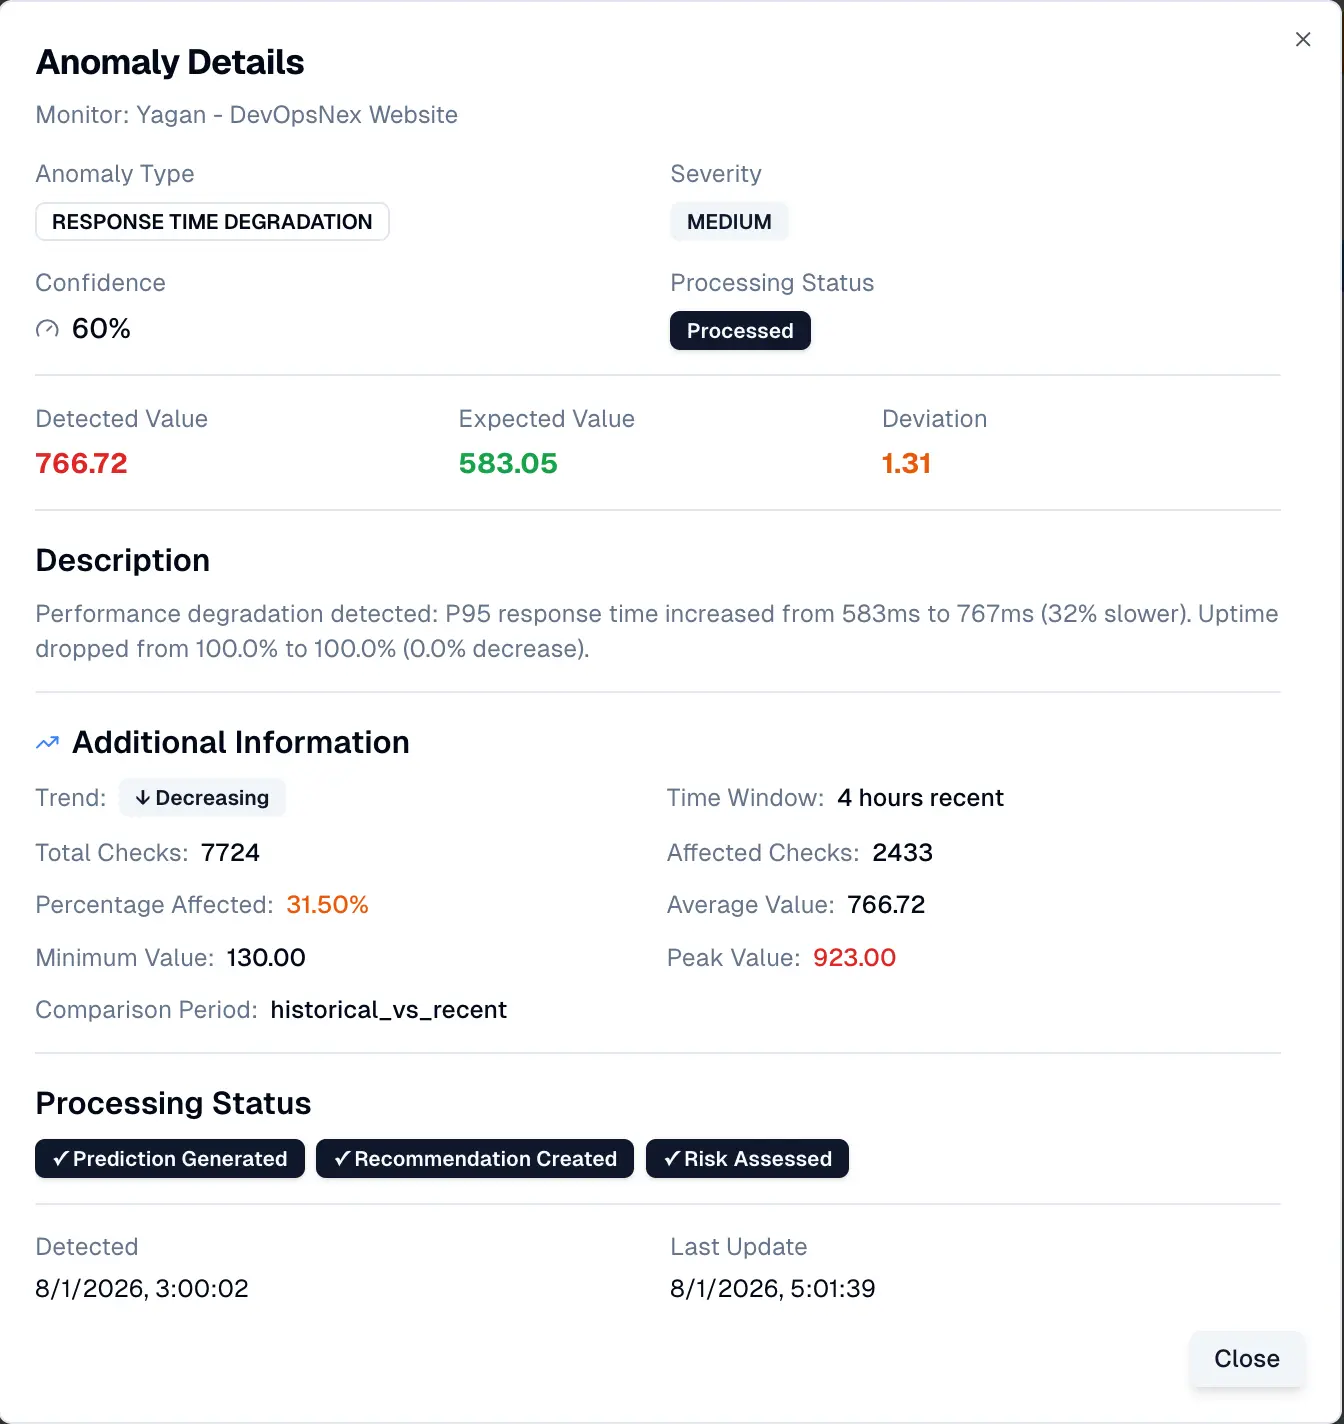
Task: Select the red detected value 766.72
Action: pos(82,464)
